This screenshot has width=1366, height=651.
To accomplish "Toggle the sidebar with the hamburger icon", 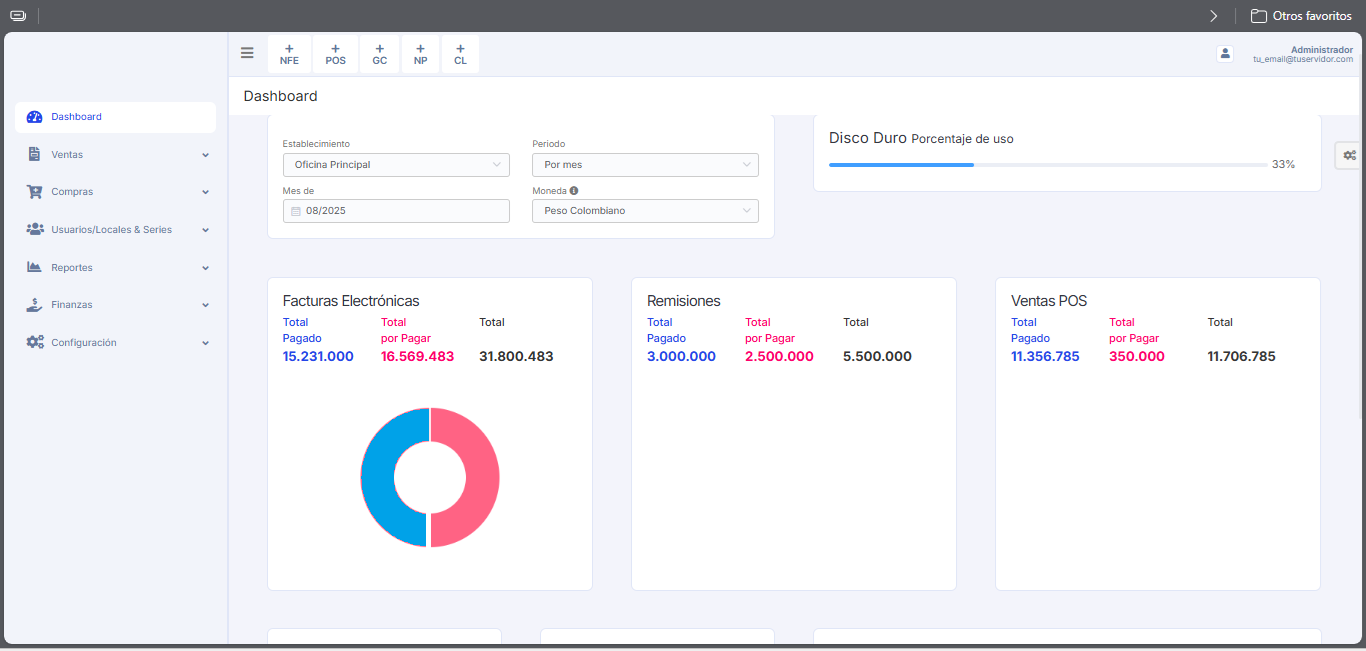I will pos(247,52).
